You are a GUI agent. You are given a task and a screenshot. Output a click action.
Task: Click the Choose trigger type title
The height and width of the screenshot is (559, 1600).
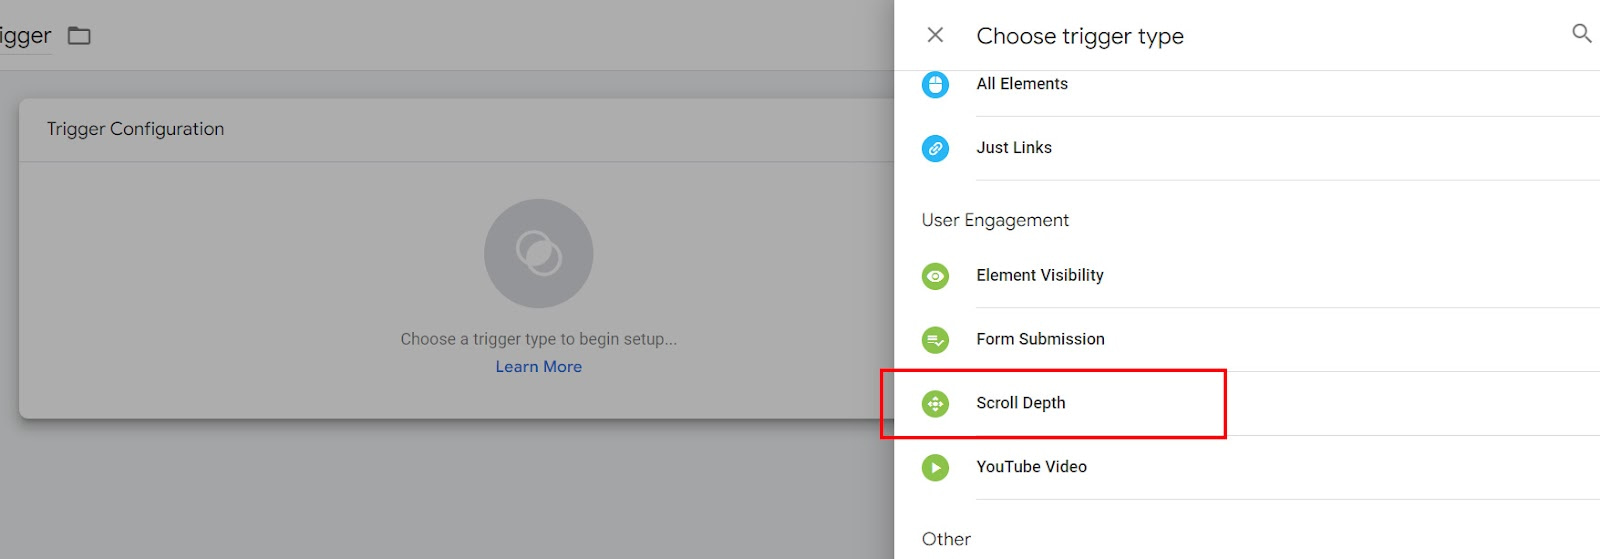tap(1080, 36)
